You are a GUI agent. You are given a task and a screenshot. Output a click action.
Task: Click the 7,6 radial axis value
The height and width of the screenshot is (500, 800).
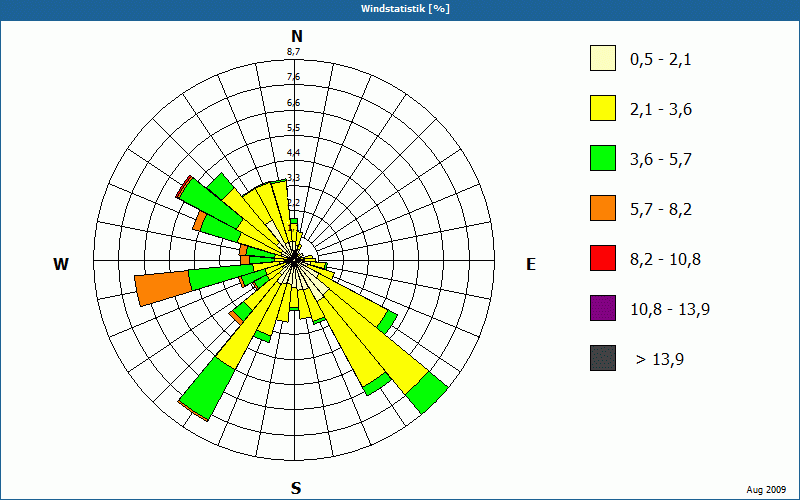(293, 77)
